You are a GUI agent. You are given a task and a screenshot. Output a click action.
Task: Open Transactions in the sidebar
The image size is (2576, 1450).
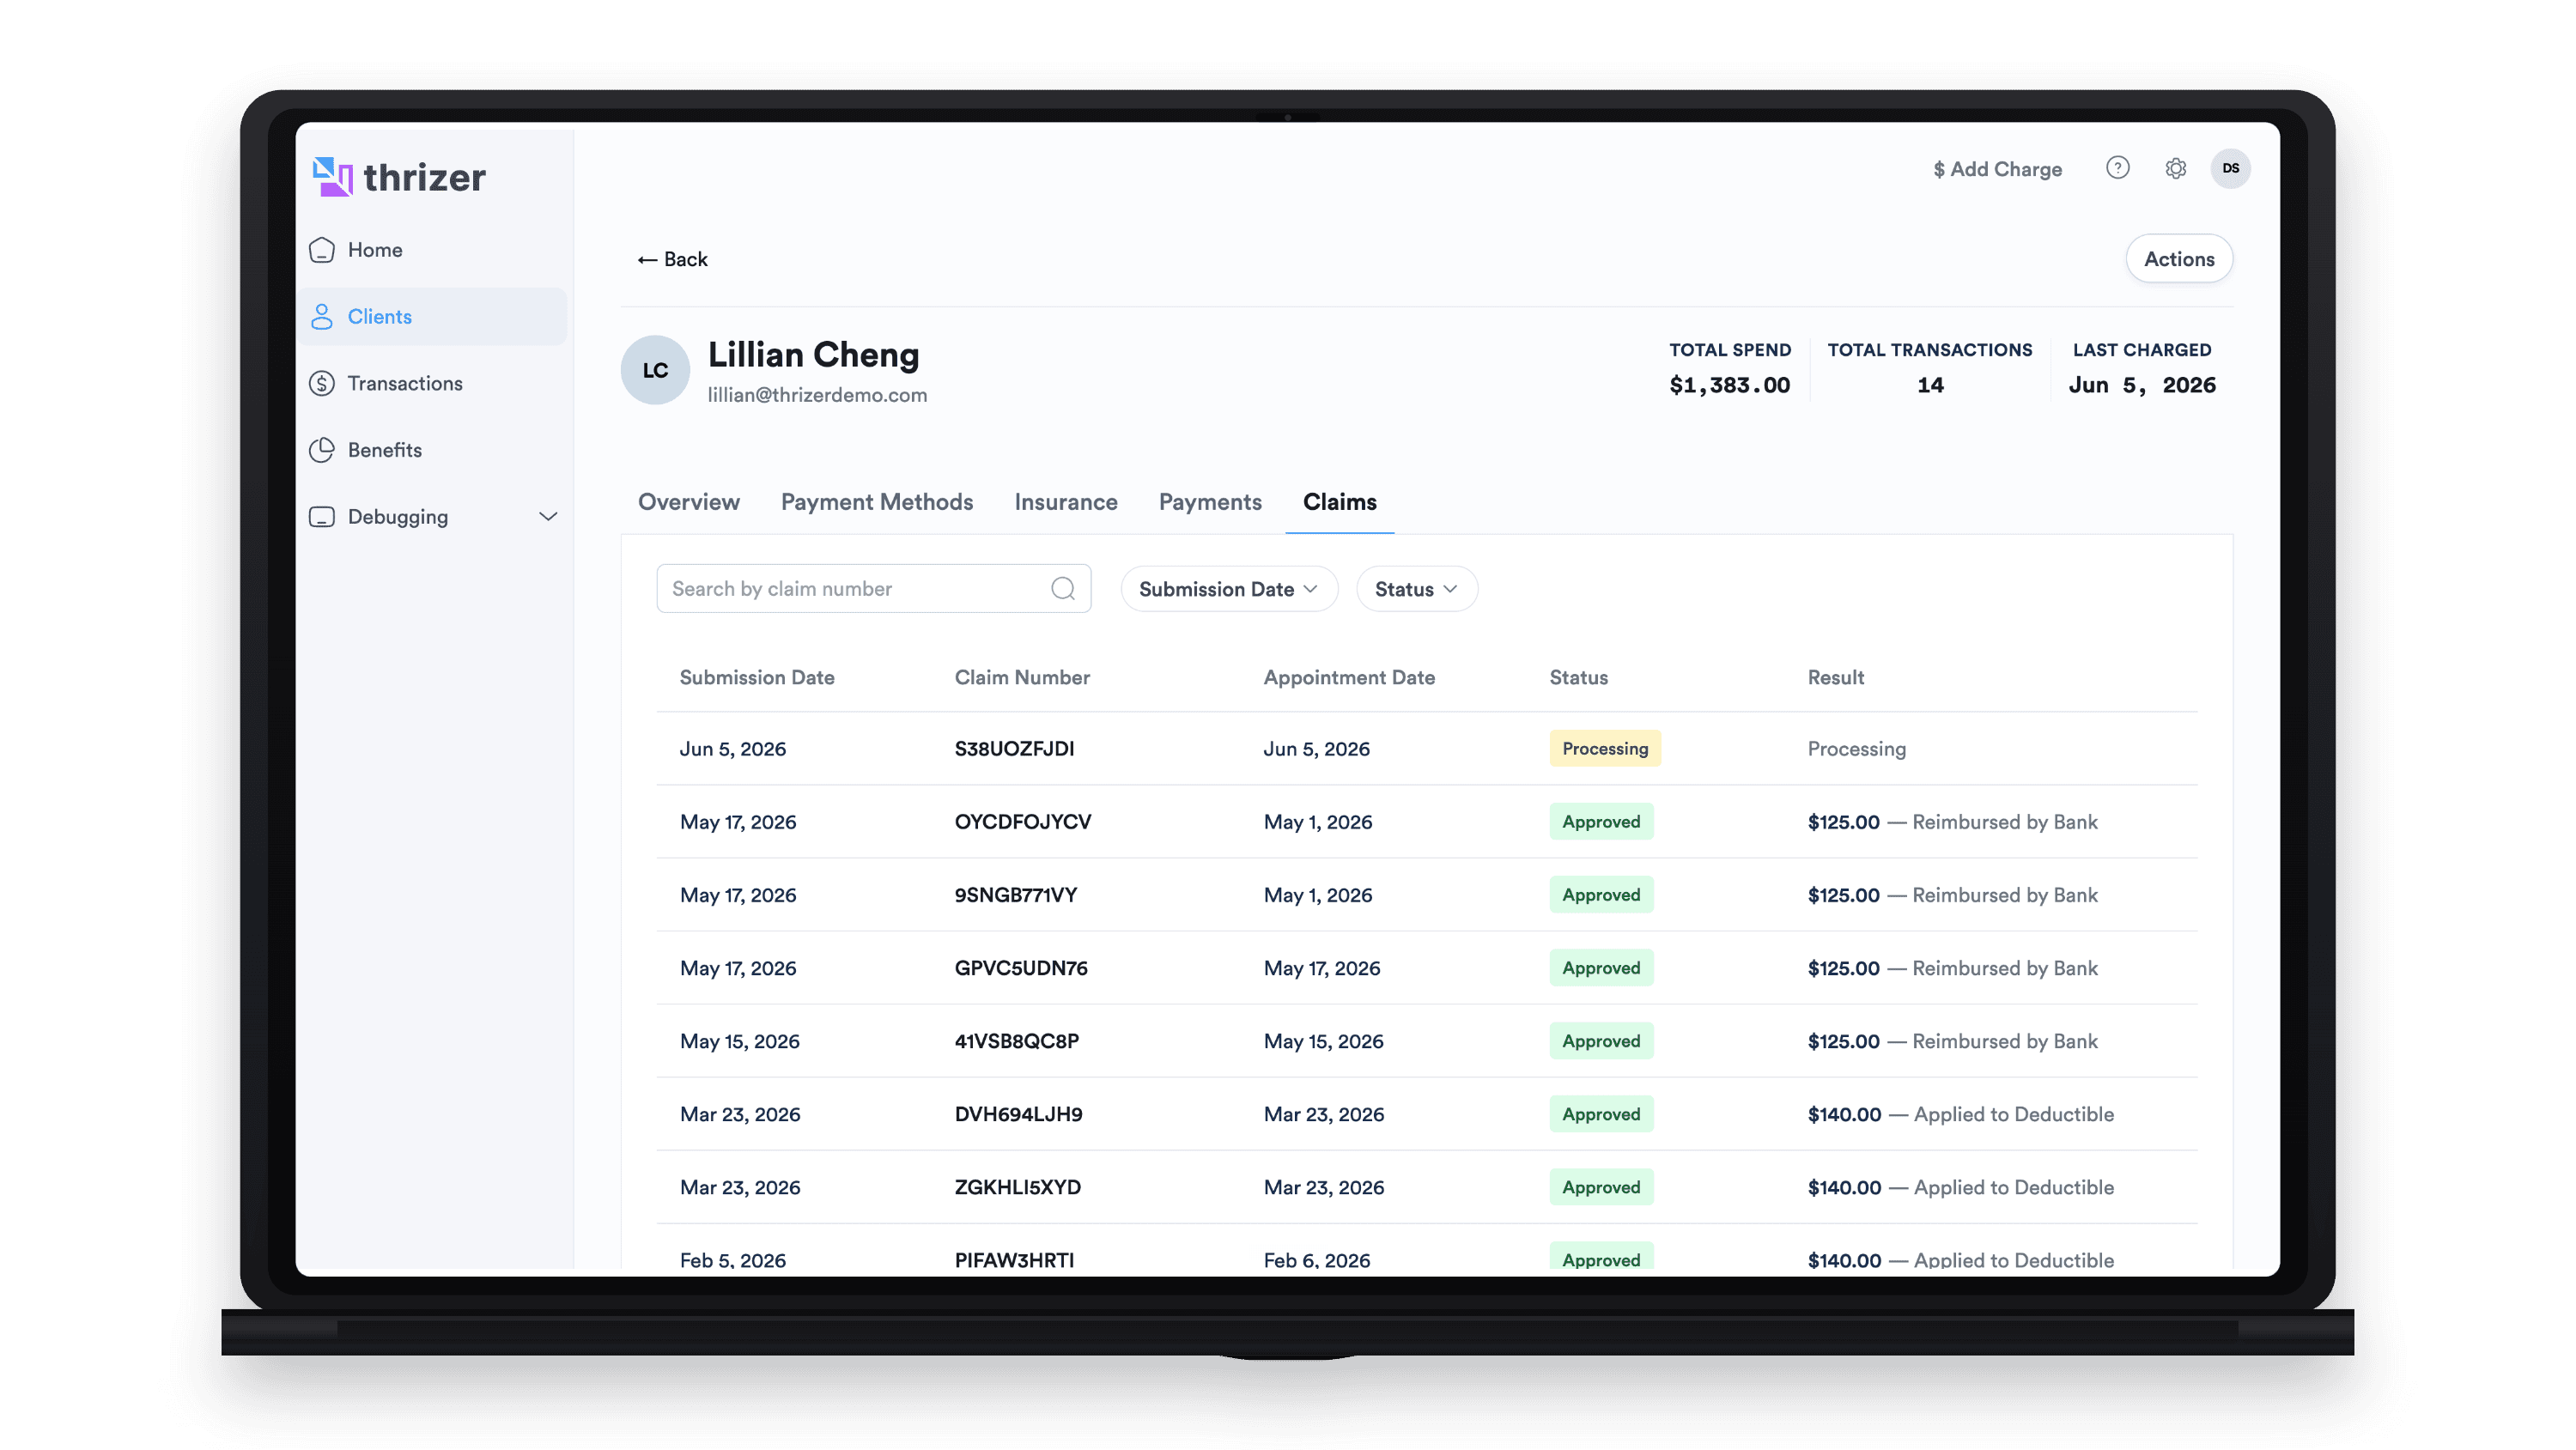click(x=405, y=384)
